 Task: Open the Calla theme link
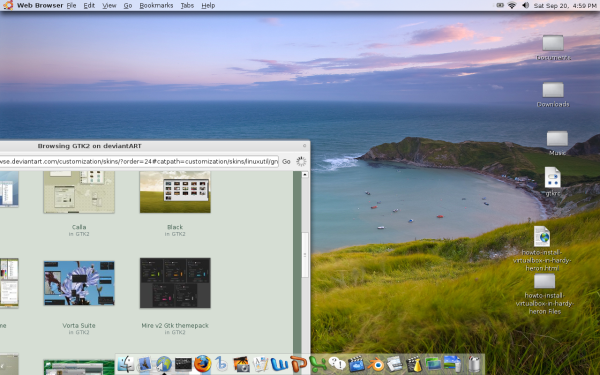coord(79,227)
